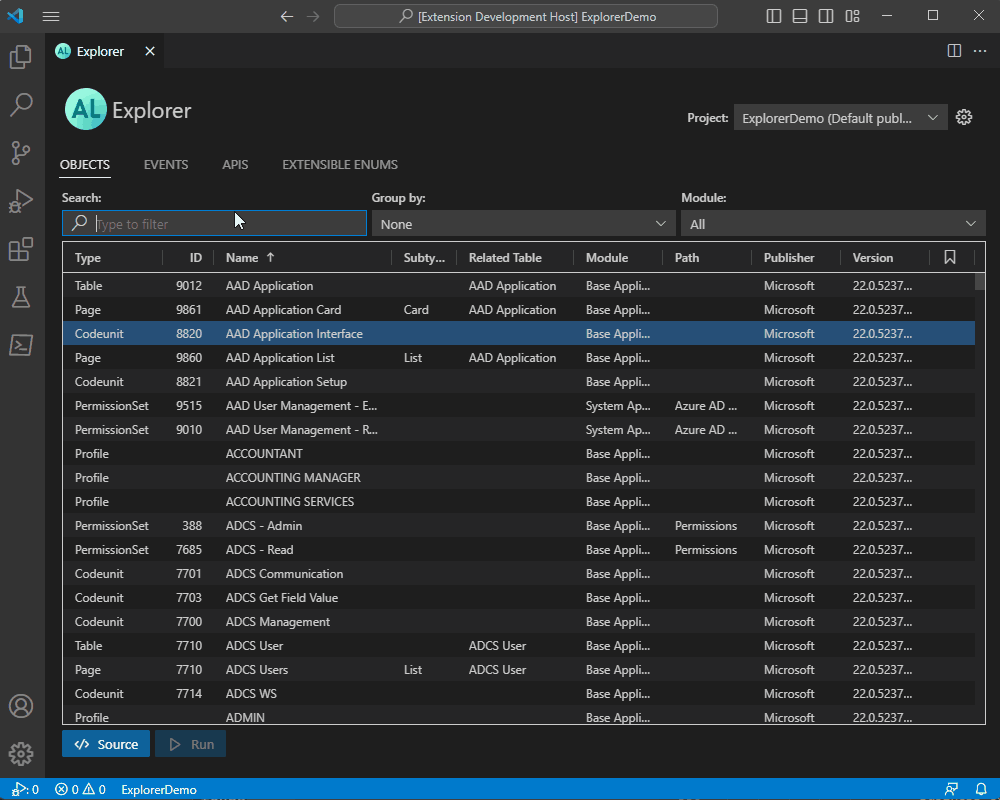Image resolution: width=1000 pixels, height=800 pixels.
Task: Click the feedback icon in status bar
Action: pos(951,789)
